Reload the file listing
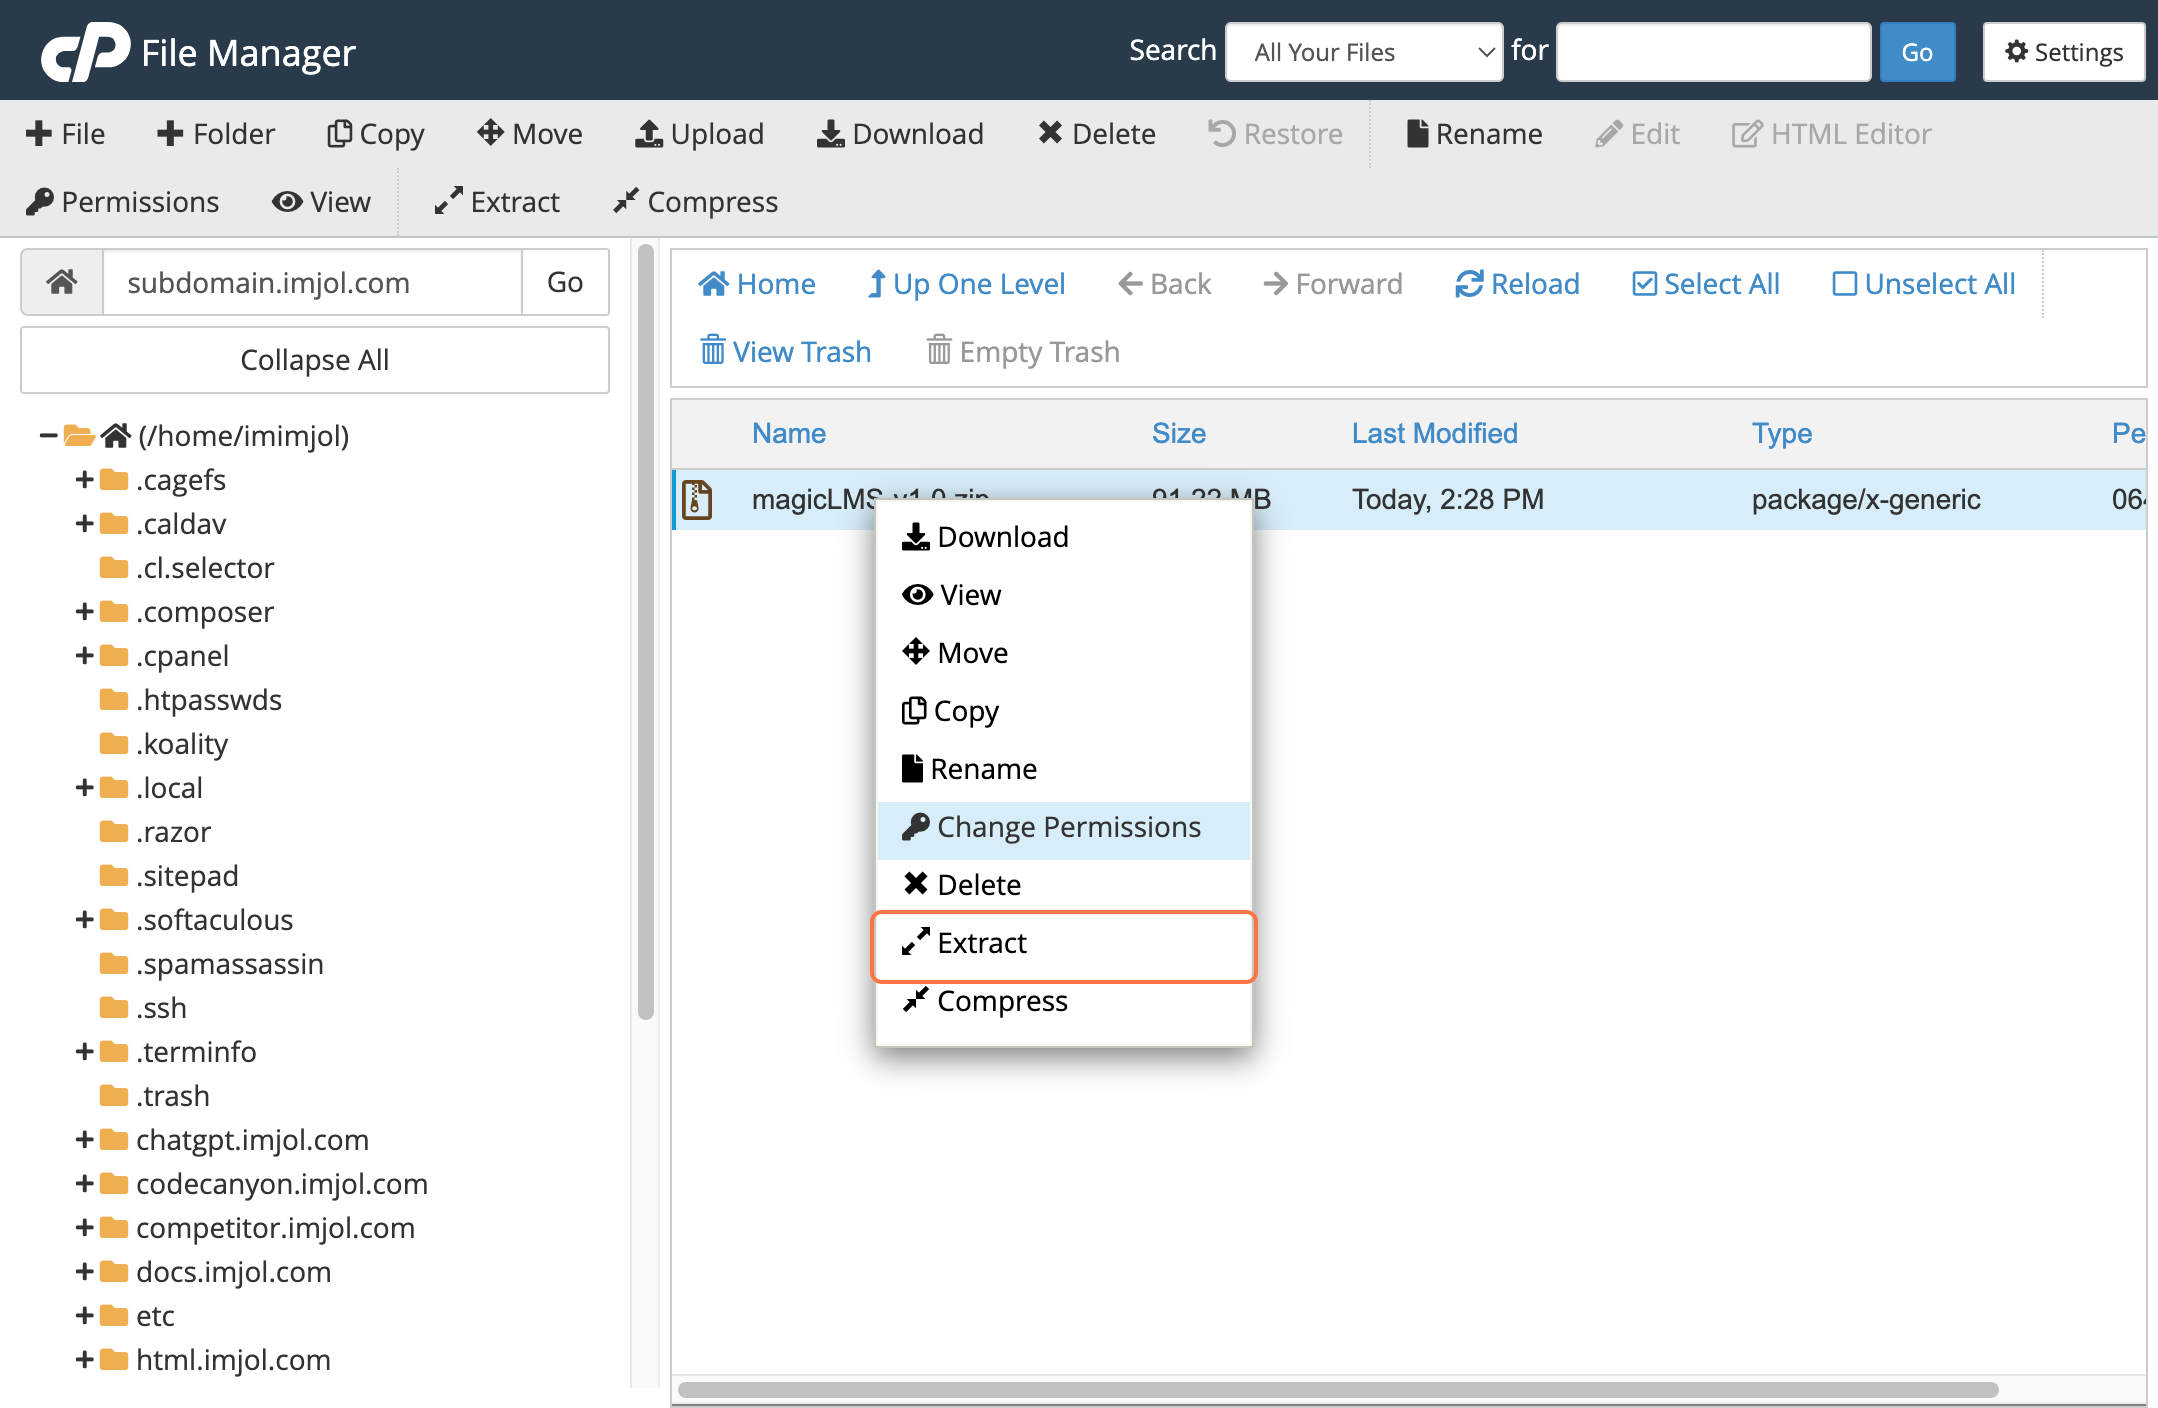This screenshot has width=2158, height=1408. tap(1518, 284)
